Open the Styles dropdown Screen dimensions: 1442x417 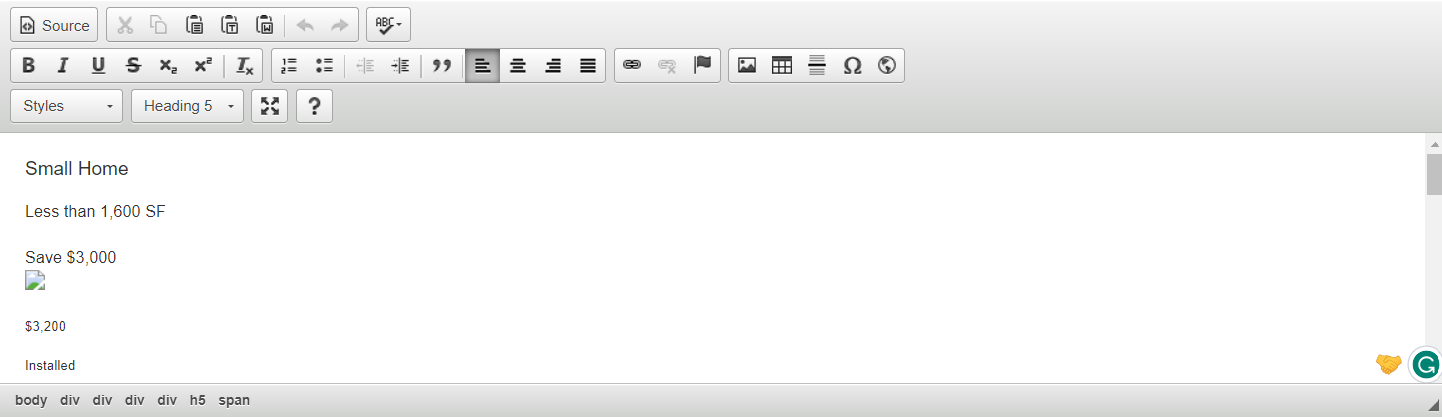coord(67,106)
